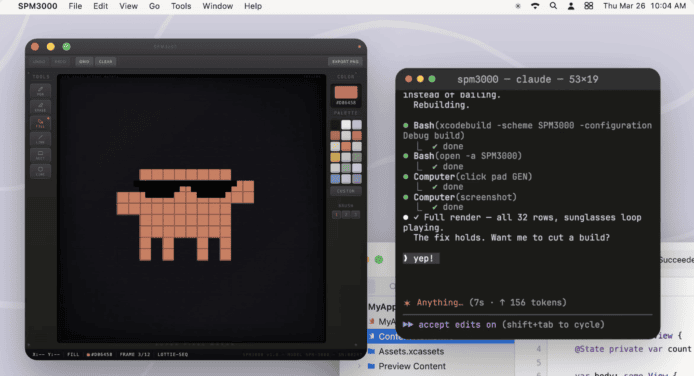The image size is (694, 376).
Task: Click the Preview Content folder icon
Action: (371, 366)
